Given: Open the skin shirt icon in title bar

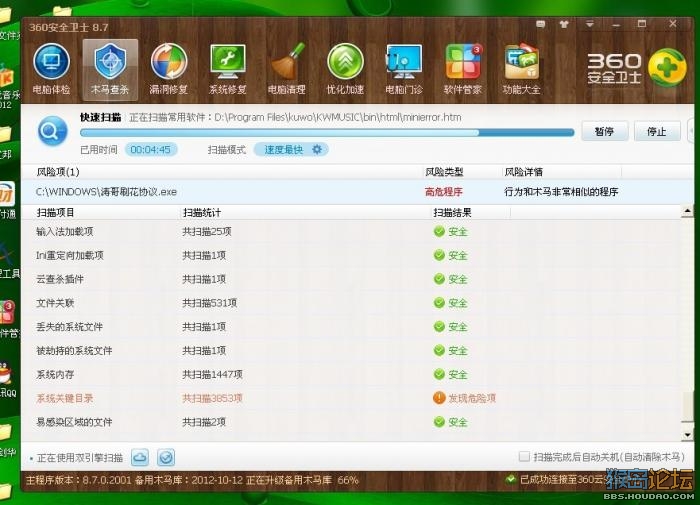Looking at the screenshot, I should pos(564,24).
